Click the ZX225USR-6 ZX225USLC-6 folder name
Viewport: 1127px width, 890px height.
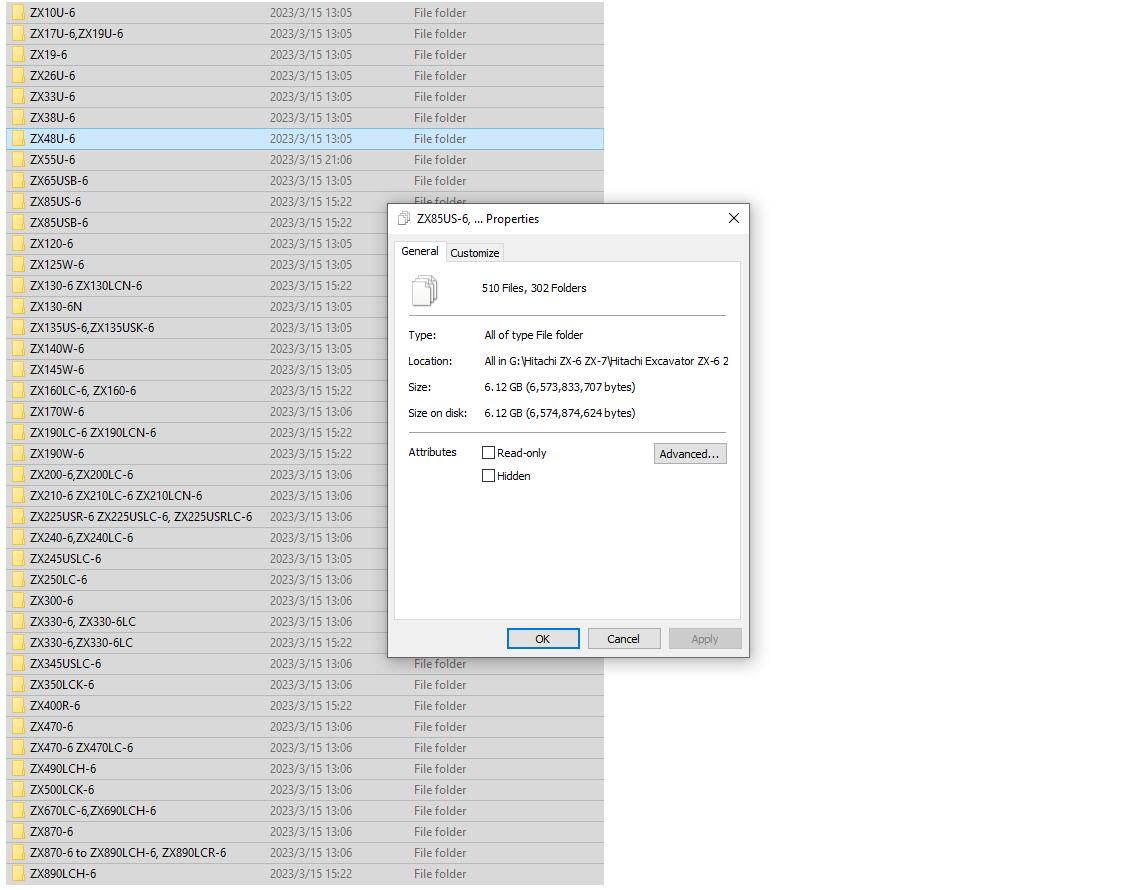(141, 517)
